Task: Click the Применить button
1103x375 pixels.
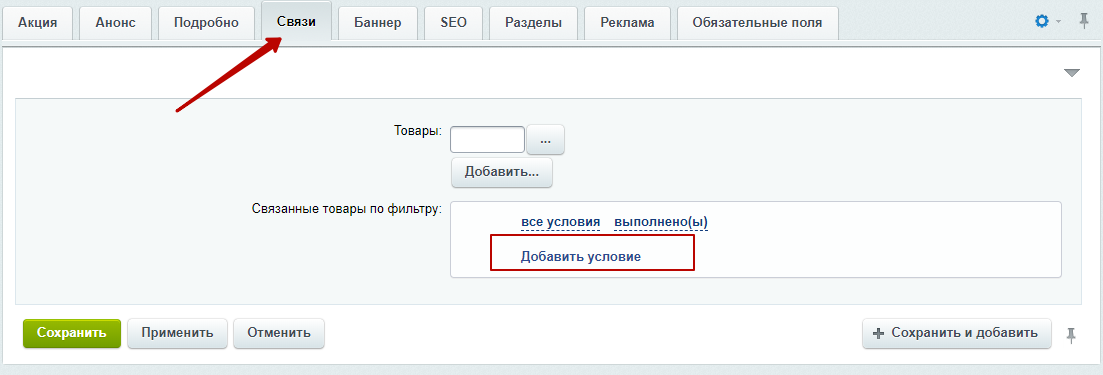Action: pos(177,333)
